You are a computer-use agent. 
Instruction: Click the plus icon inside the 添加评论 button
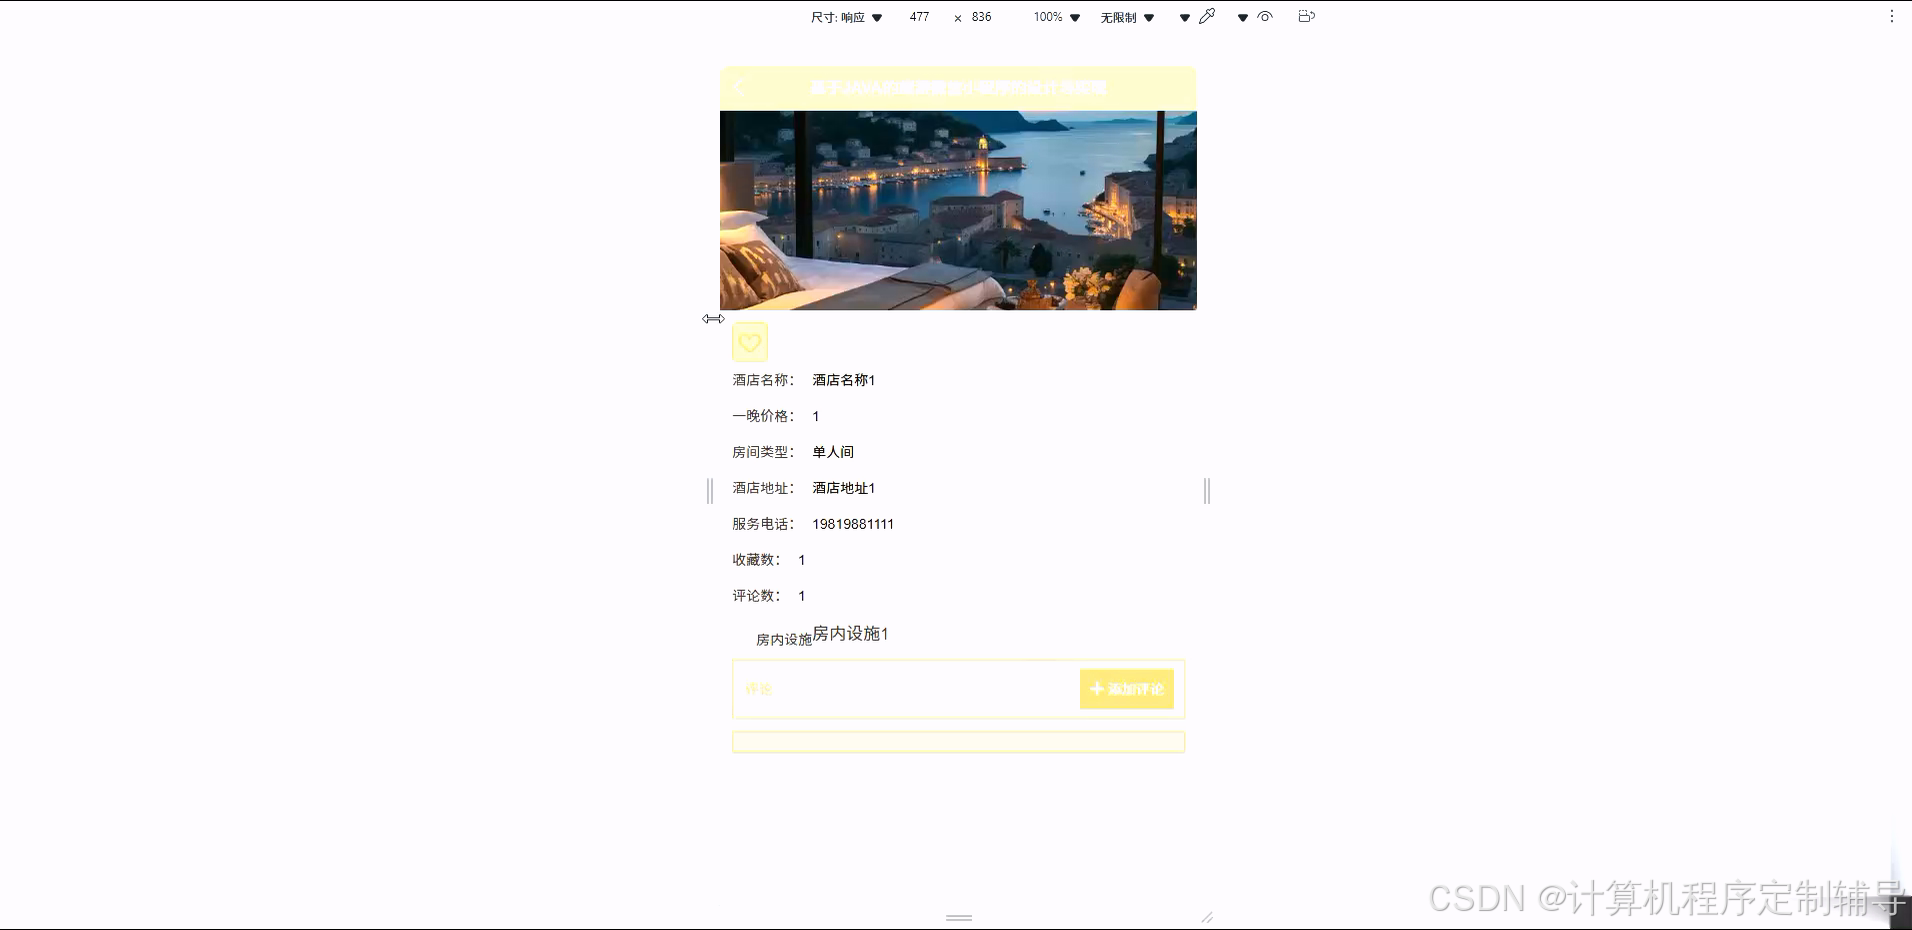tap(1096, 689)
